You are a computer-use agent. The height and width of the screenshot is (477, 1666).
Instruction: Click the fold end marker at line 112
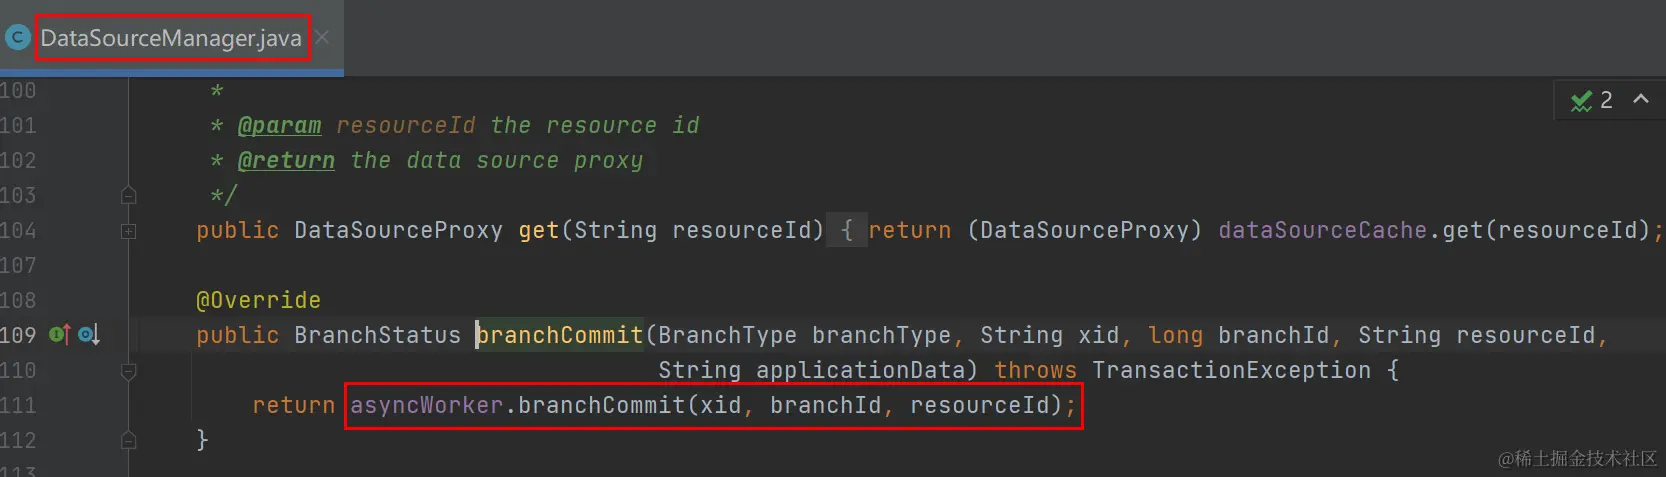click(x=129, y=440)
